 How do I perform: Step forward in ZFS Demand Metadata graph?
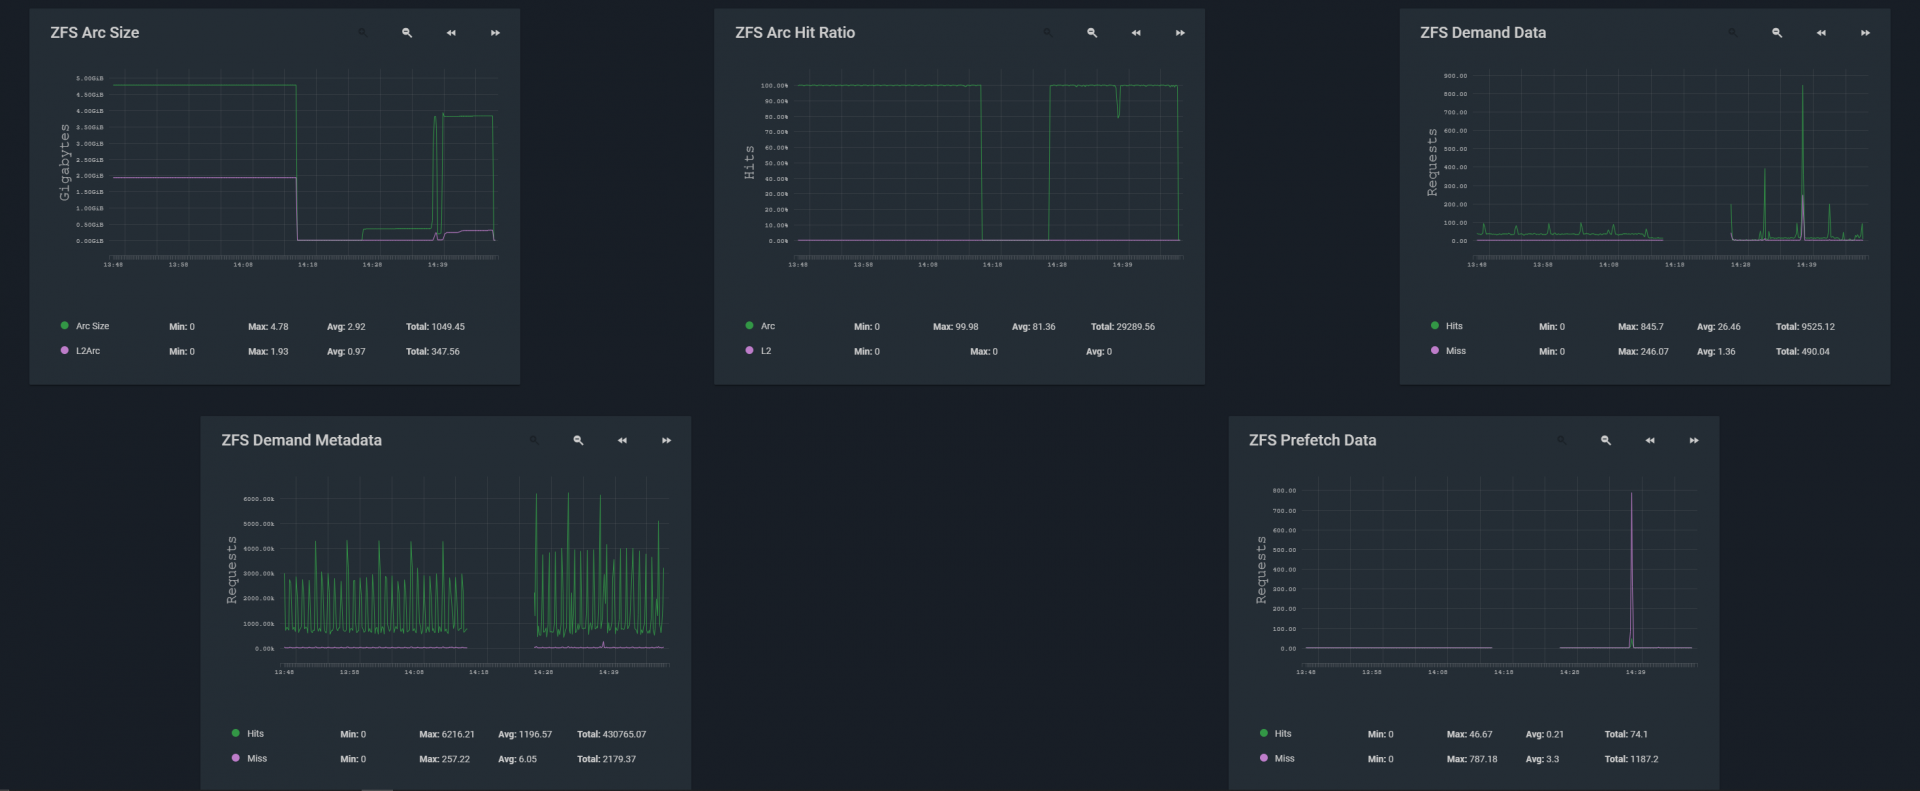click(666, 440)
